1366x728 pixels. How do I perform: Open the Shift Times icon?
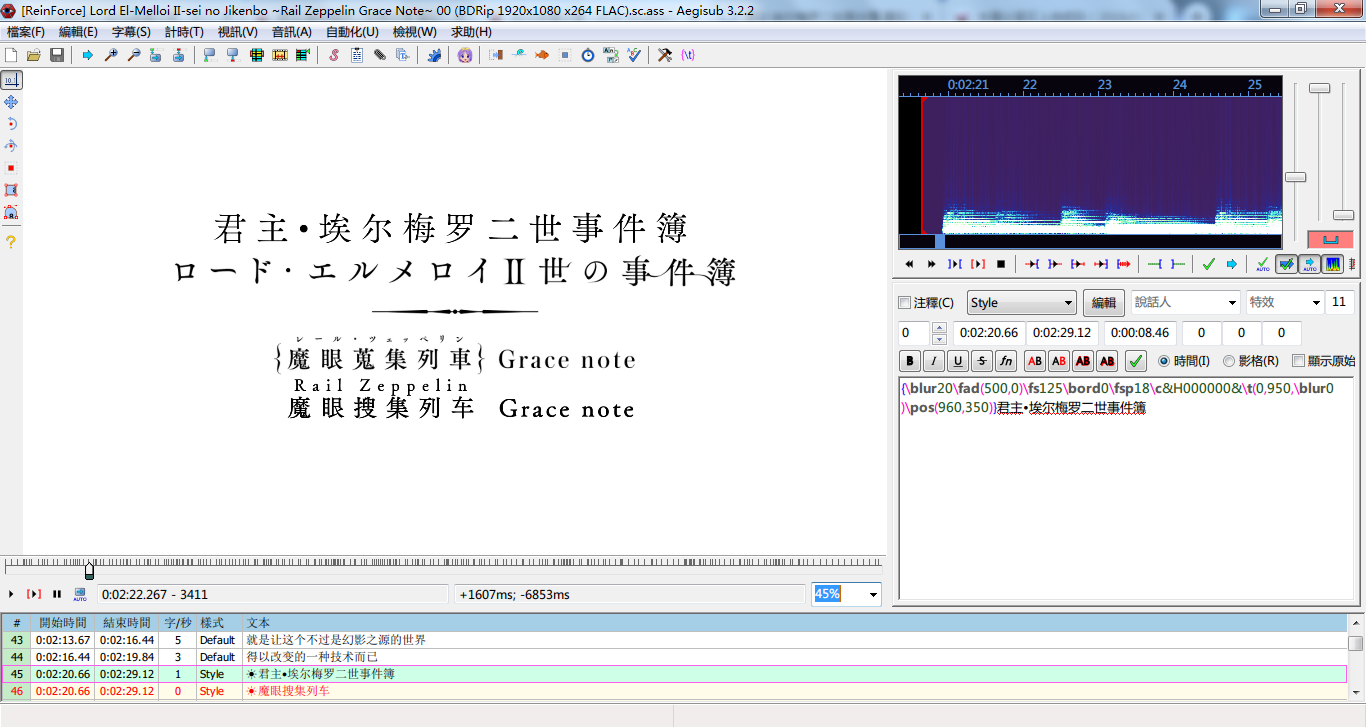click(x=496, y=55)
